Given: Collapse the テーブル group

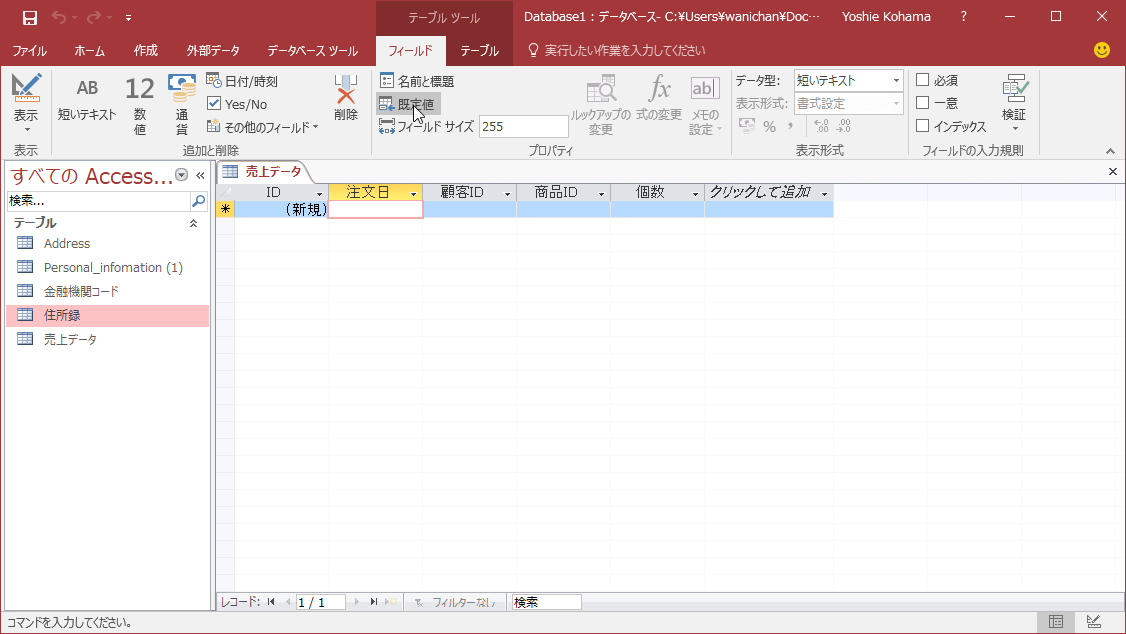Looking at the screenshot, I should 193,223.
